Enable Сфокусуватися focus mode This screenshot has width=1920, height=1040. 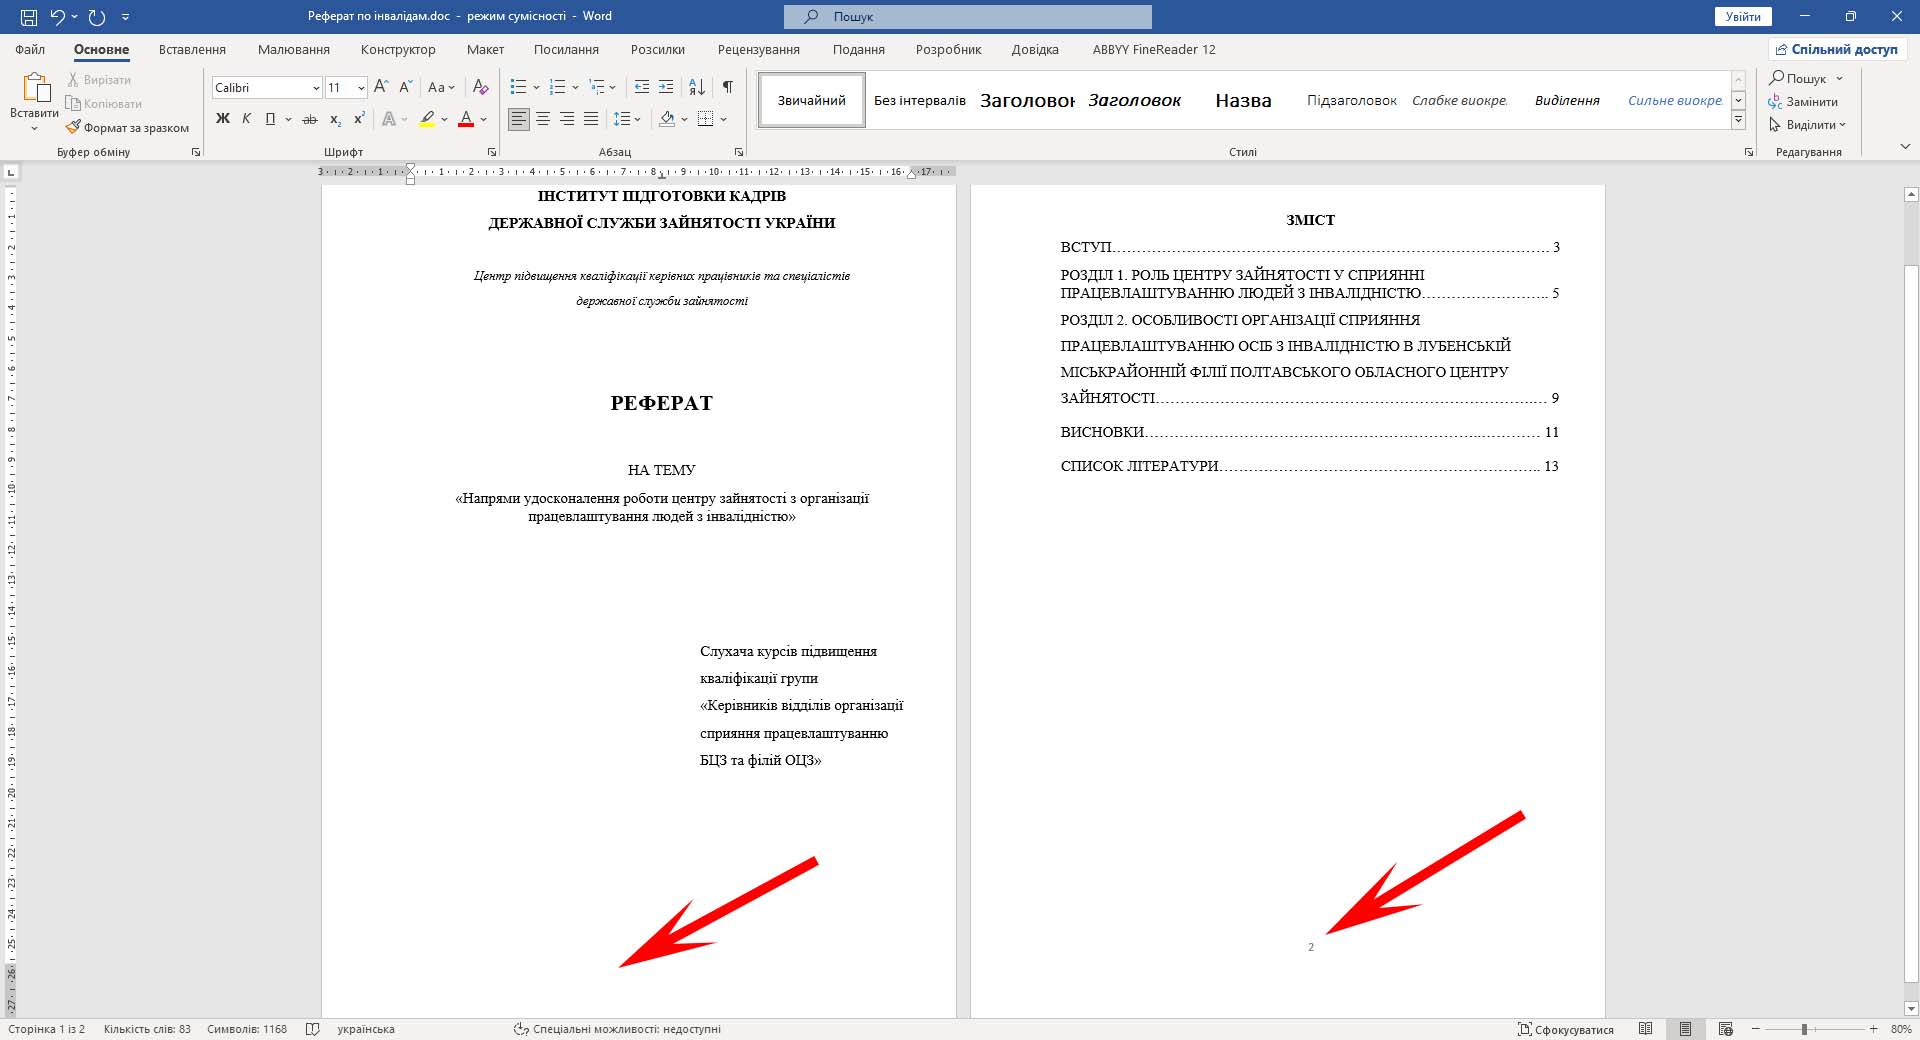tap(1566, 1029)
